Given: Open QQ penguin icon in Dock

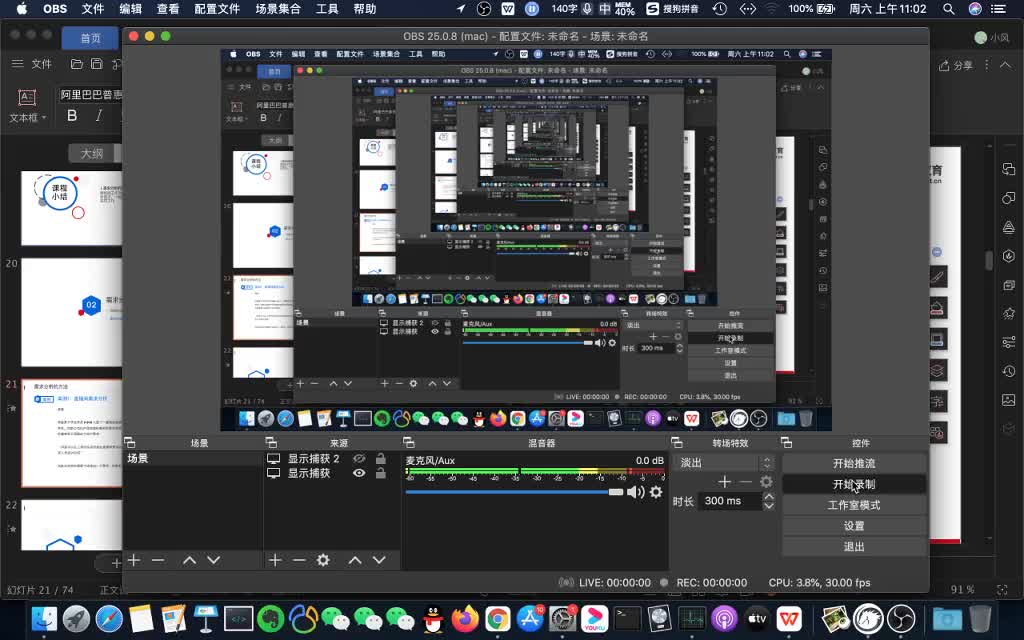Looking at the screenshot, I should [x=432, y=618].
